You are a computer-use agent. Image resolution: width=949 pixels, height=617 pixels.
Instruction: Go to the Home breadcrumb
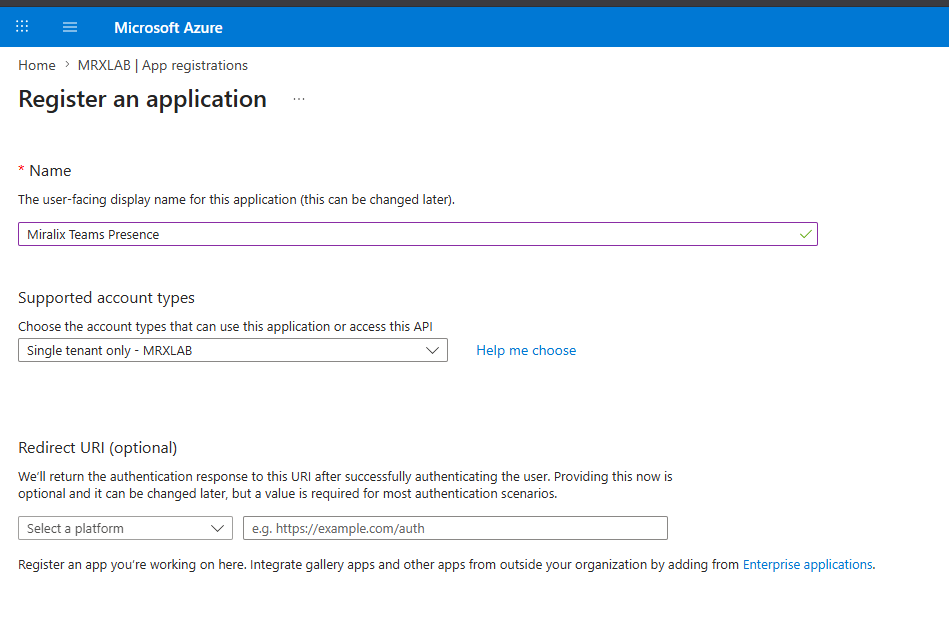click(37, 65)
